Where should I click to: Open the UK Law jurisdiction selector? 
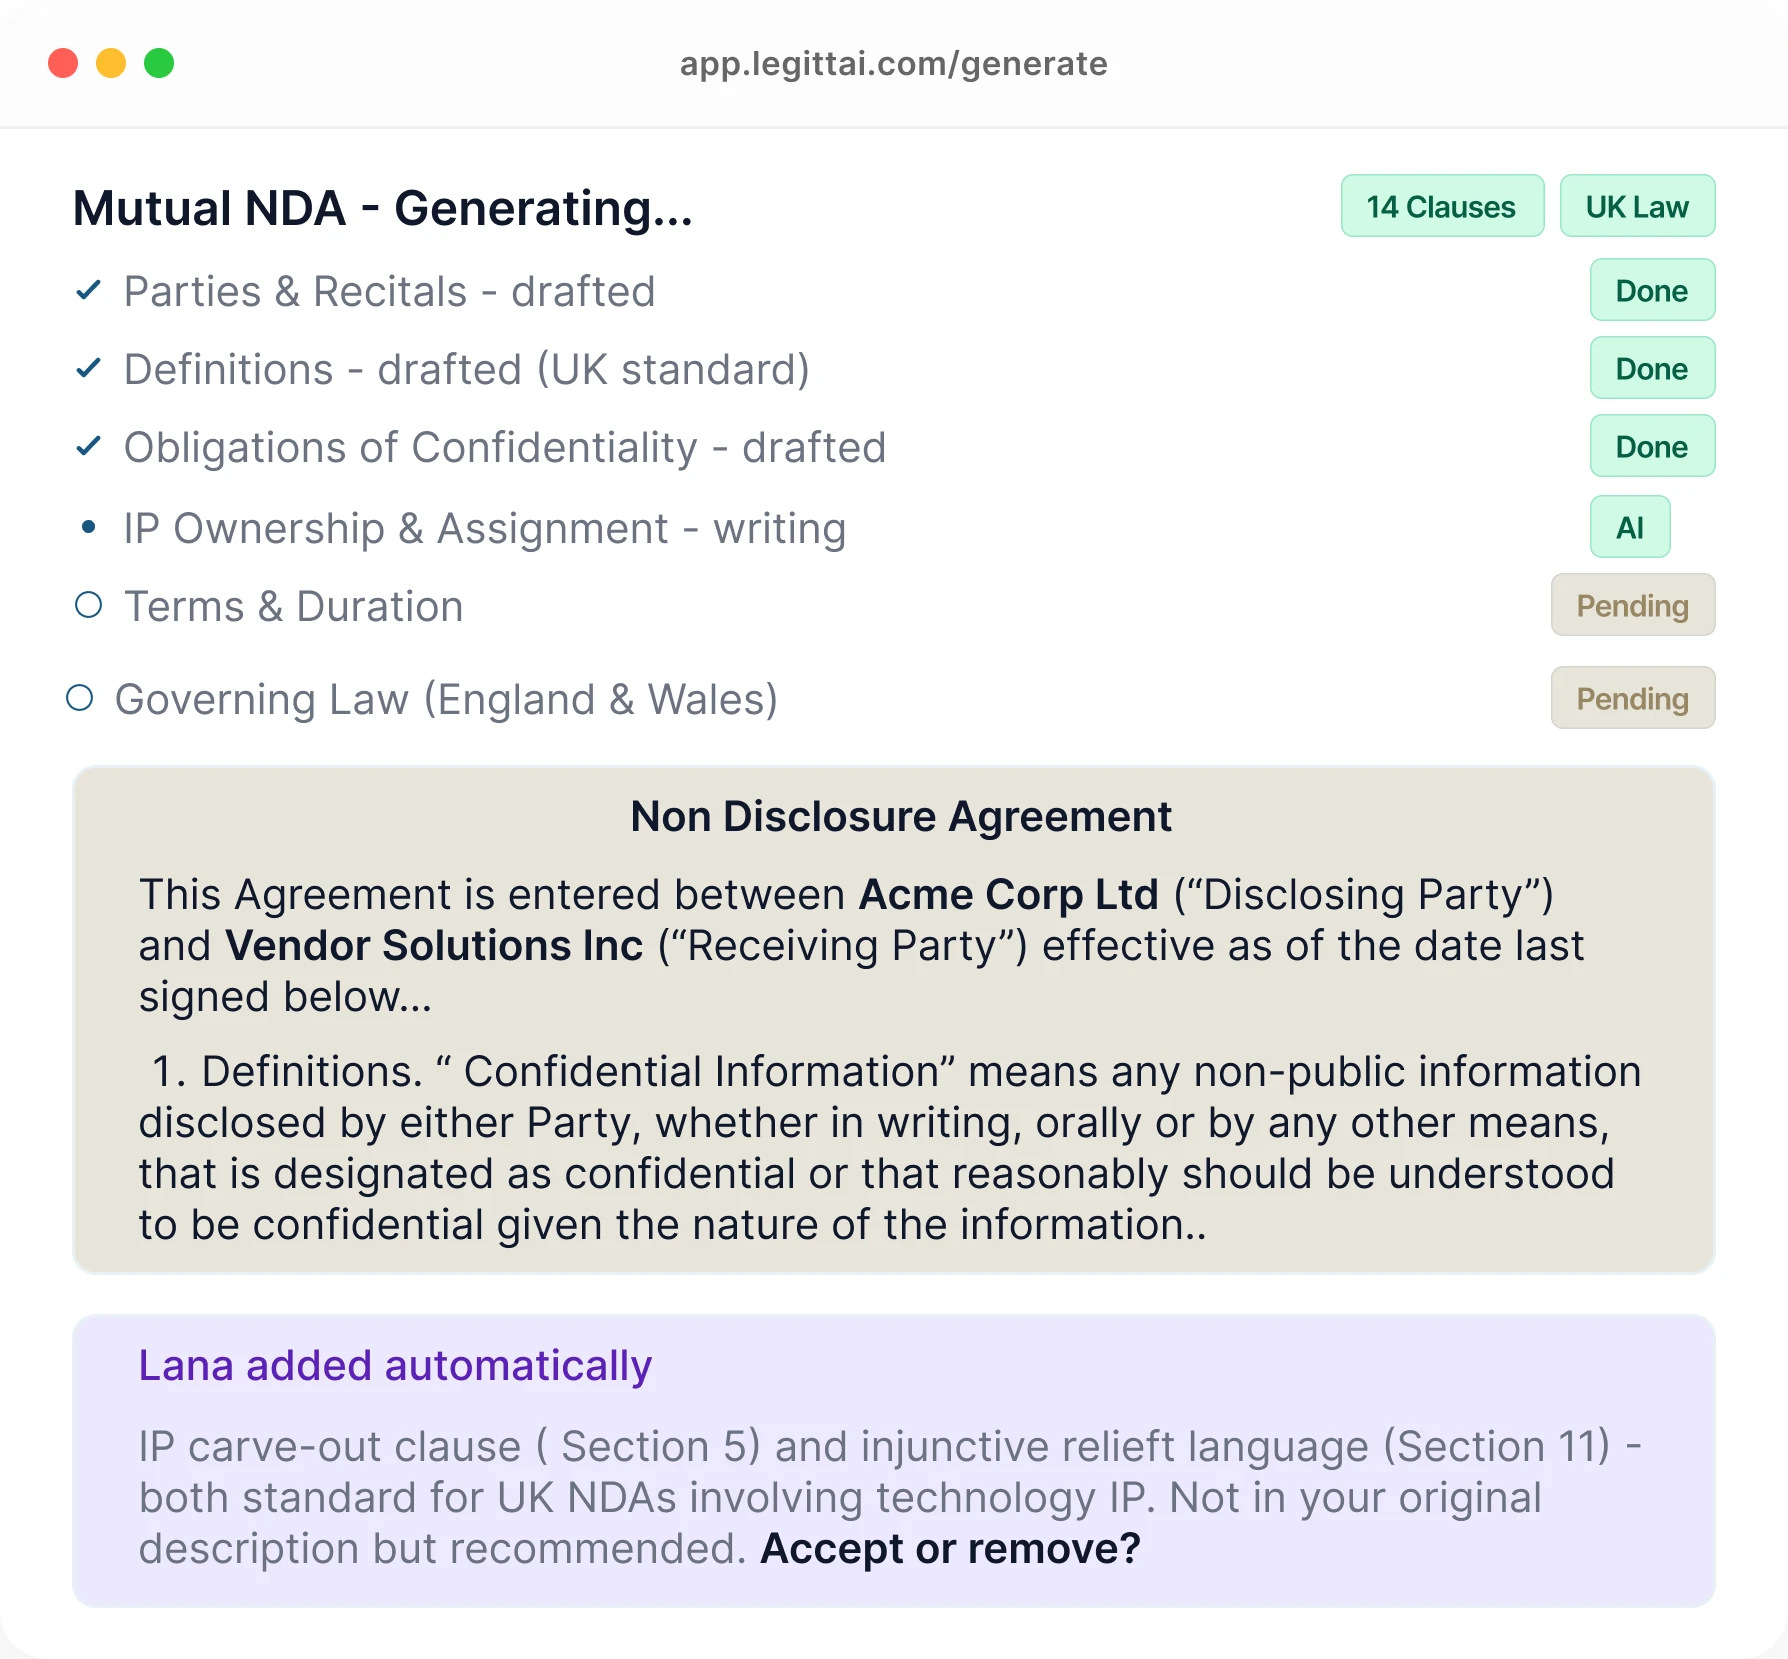[x=1637, y=206]
